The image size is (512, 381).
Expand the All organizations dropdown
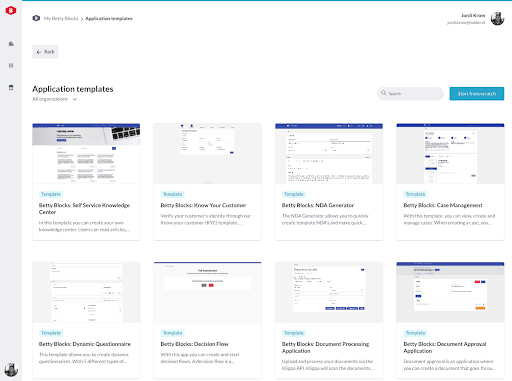(55, 99)
